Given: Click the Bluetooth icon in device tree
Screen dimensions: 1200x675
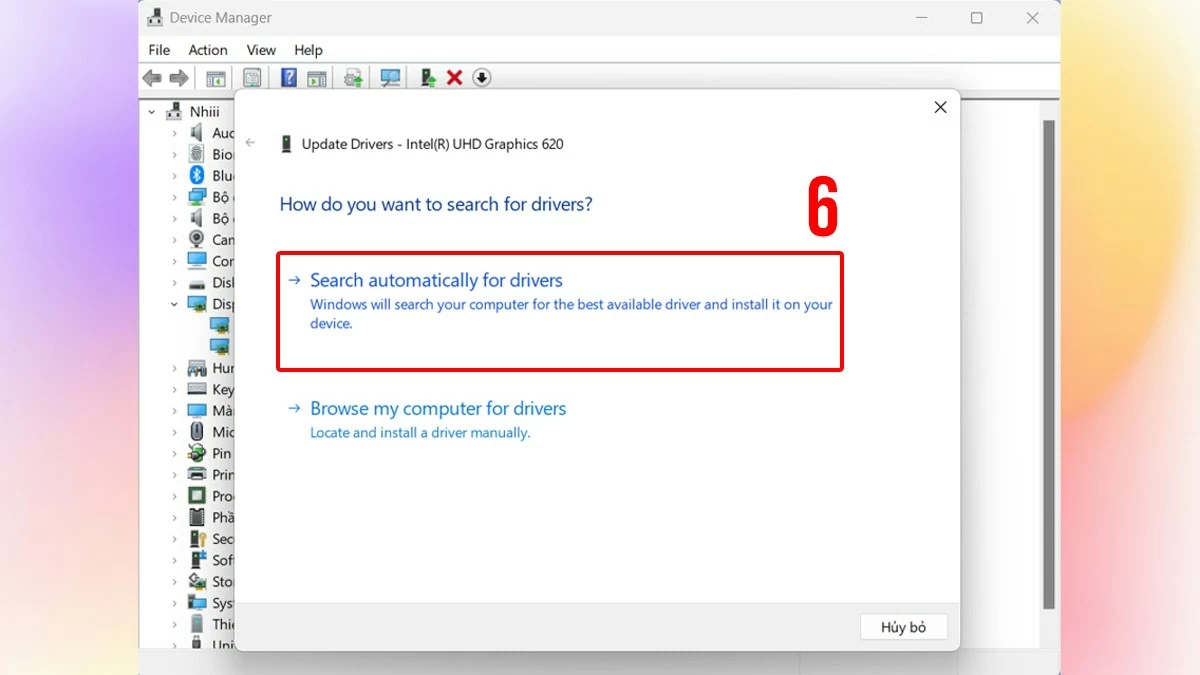Looking at the screenshot, I should point(197,176).
